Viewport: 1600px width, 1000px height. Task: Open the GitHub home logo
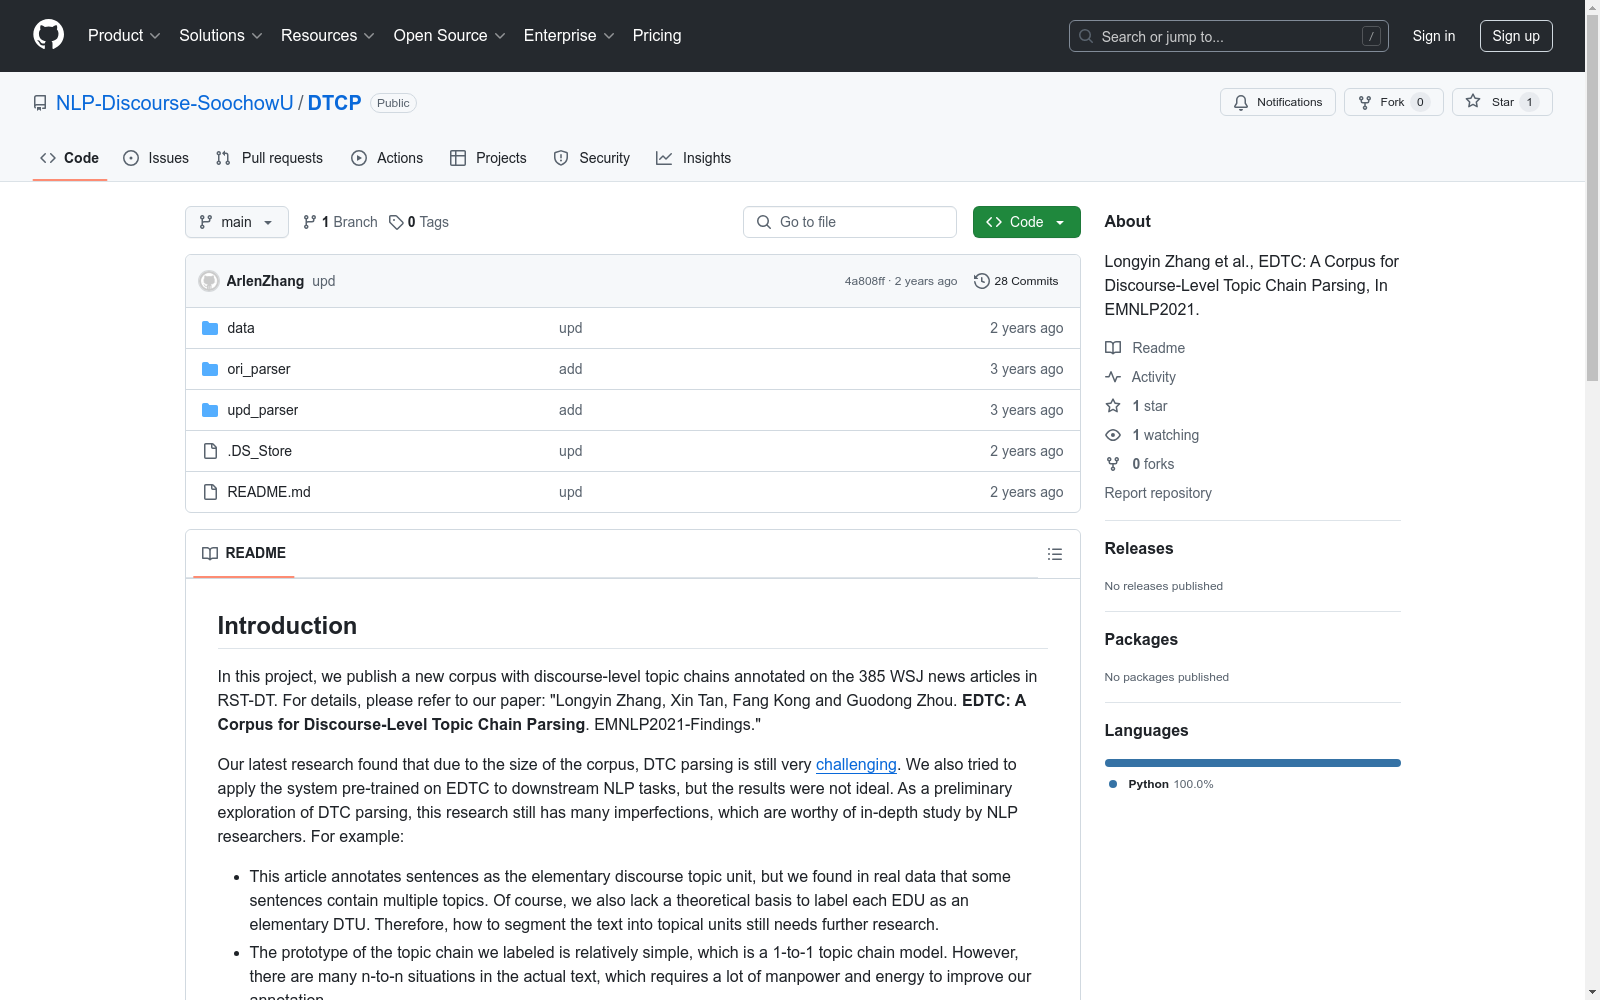[x=48, y=35]
